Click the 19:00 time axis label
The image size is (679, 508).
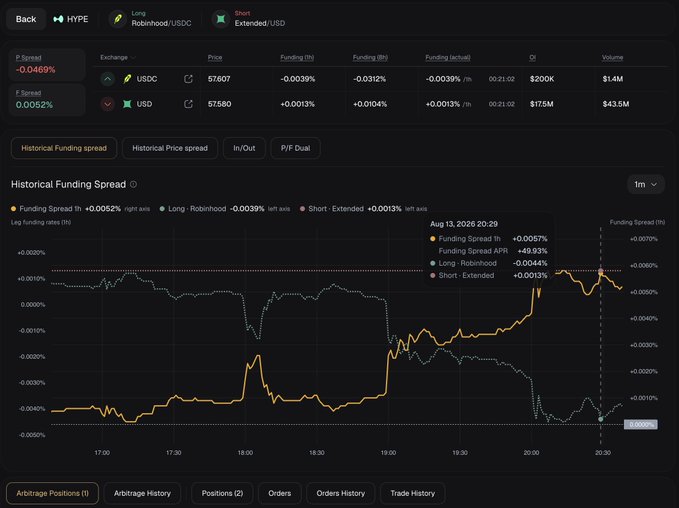(x=388, y=453)
